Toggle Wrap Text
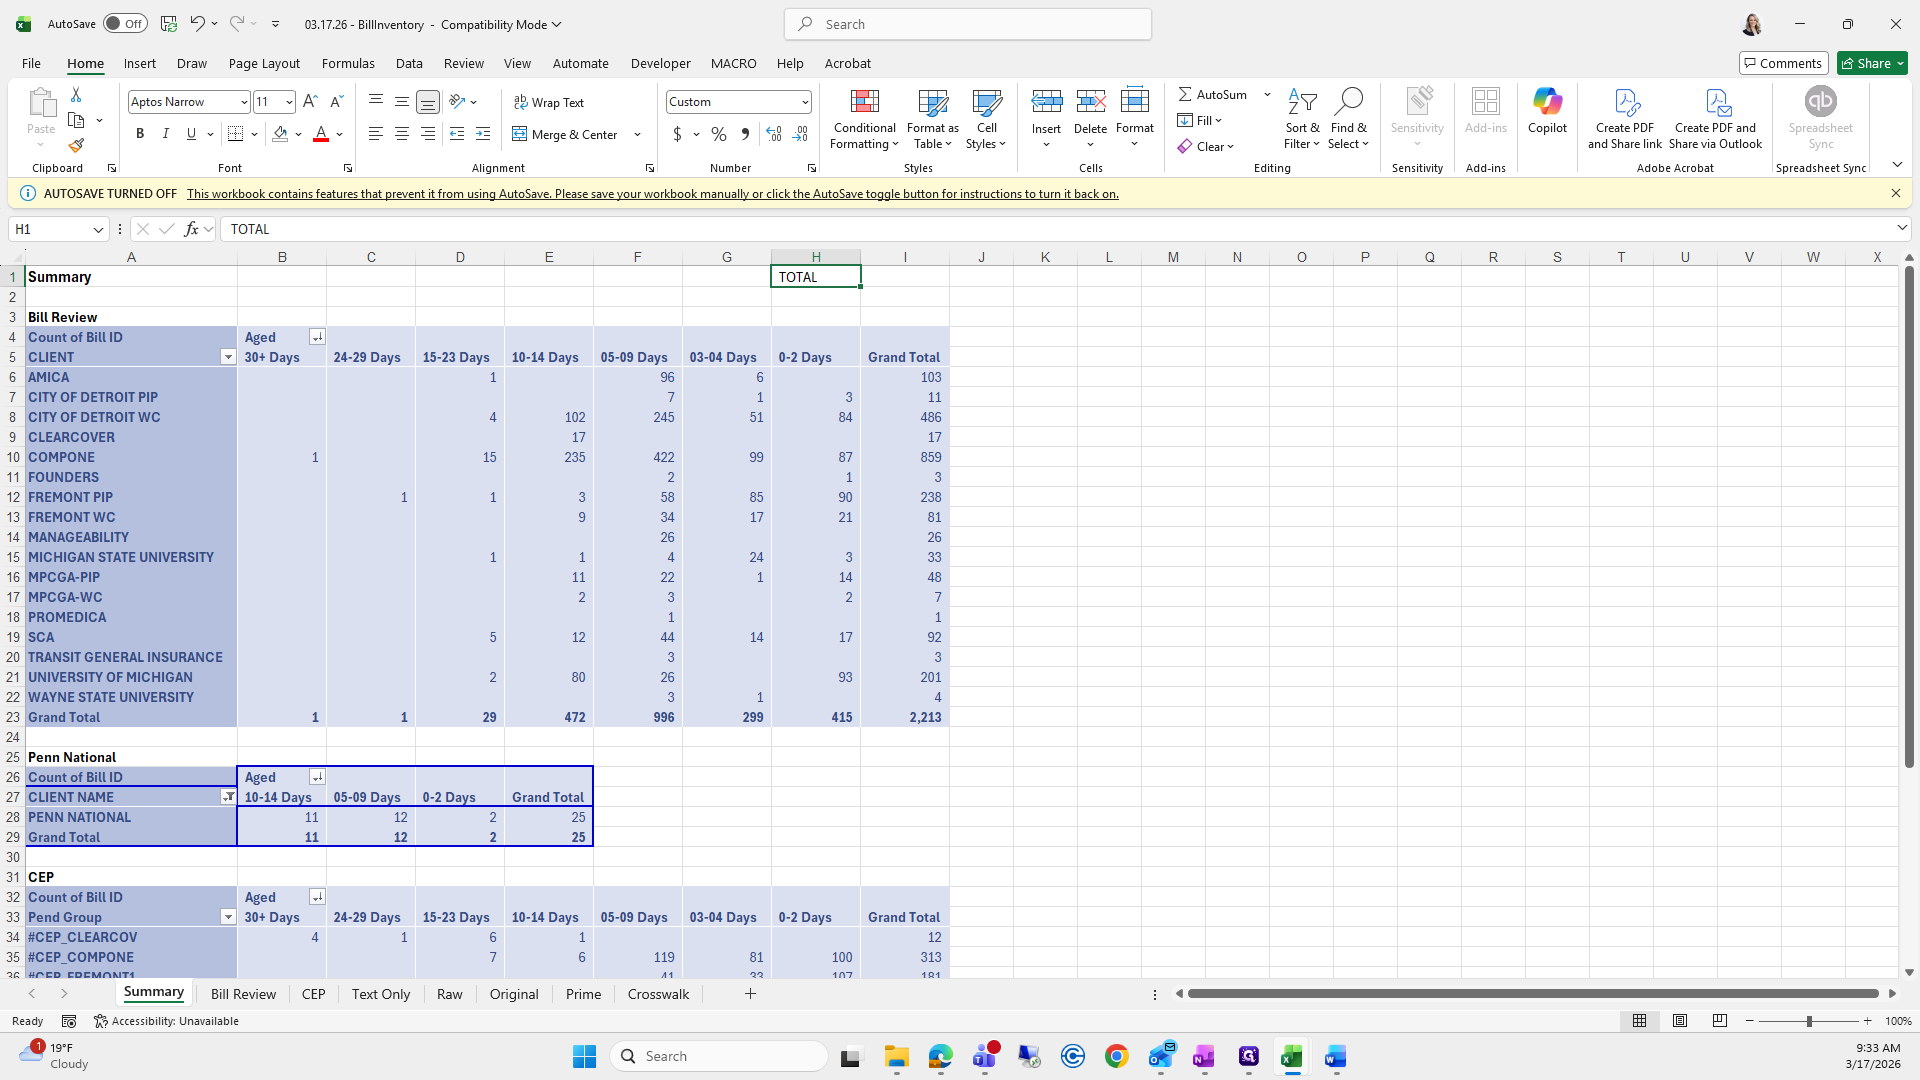 (x=549, y=102)
